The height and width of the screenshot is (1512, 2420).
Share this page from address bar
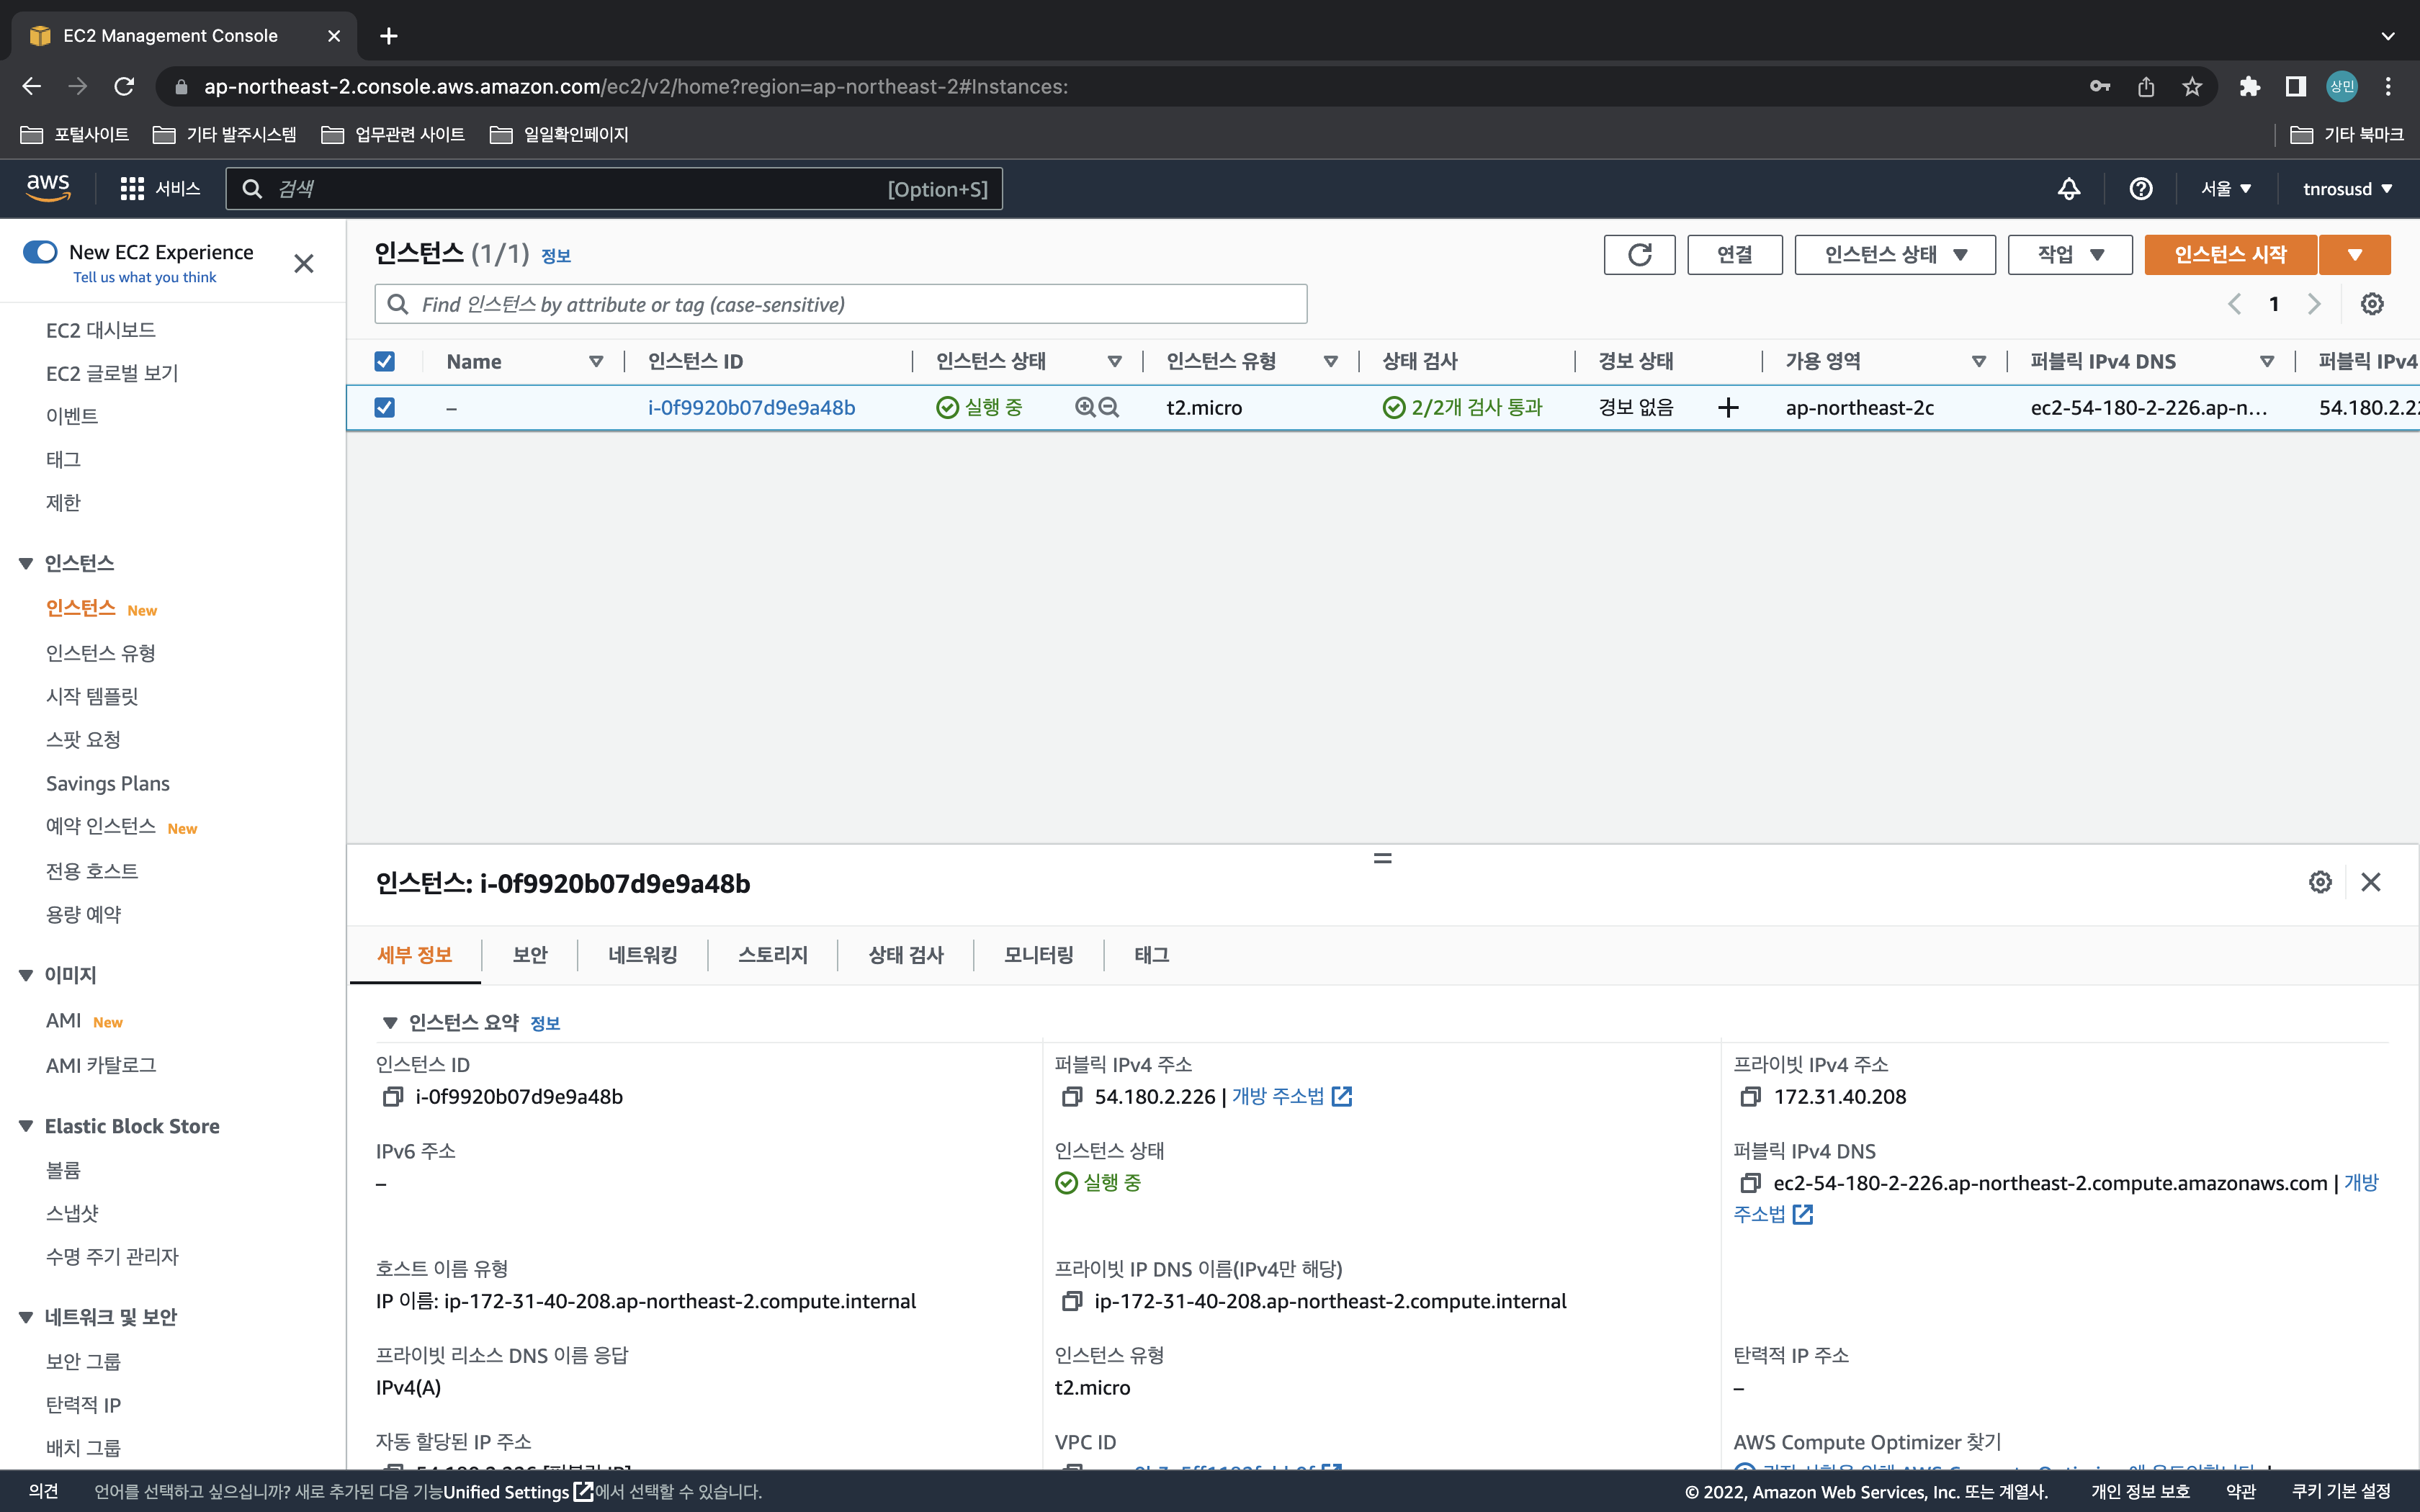coord(2146,87)
